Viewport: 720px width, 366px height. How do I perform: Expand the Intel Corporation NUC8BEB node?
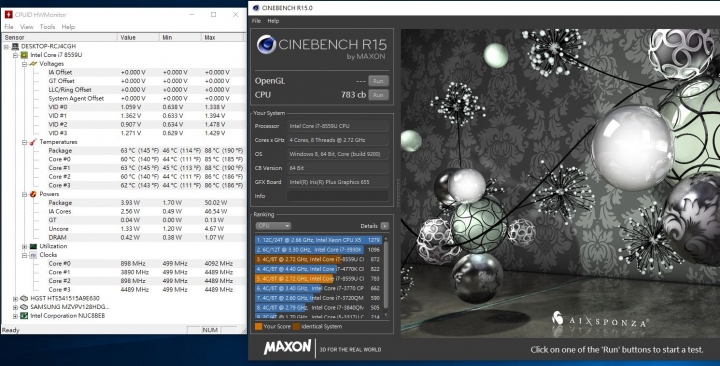pos(15,316)
